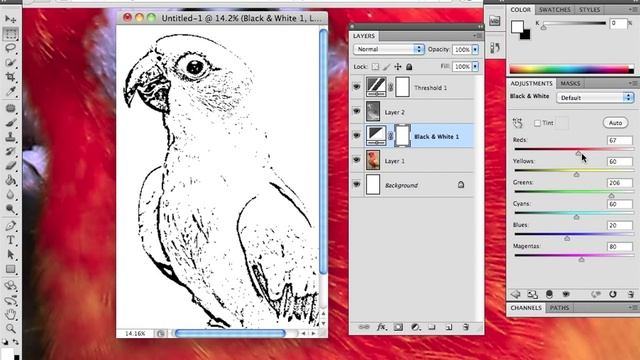640x360 pixels.
Task: Select the Path Selection tool
Action: [11, 254]
